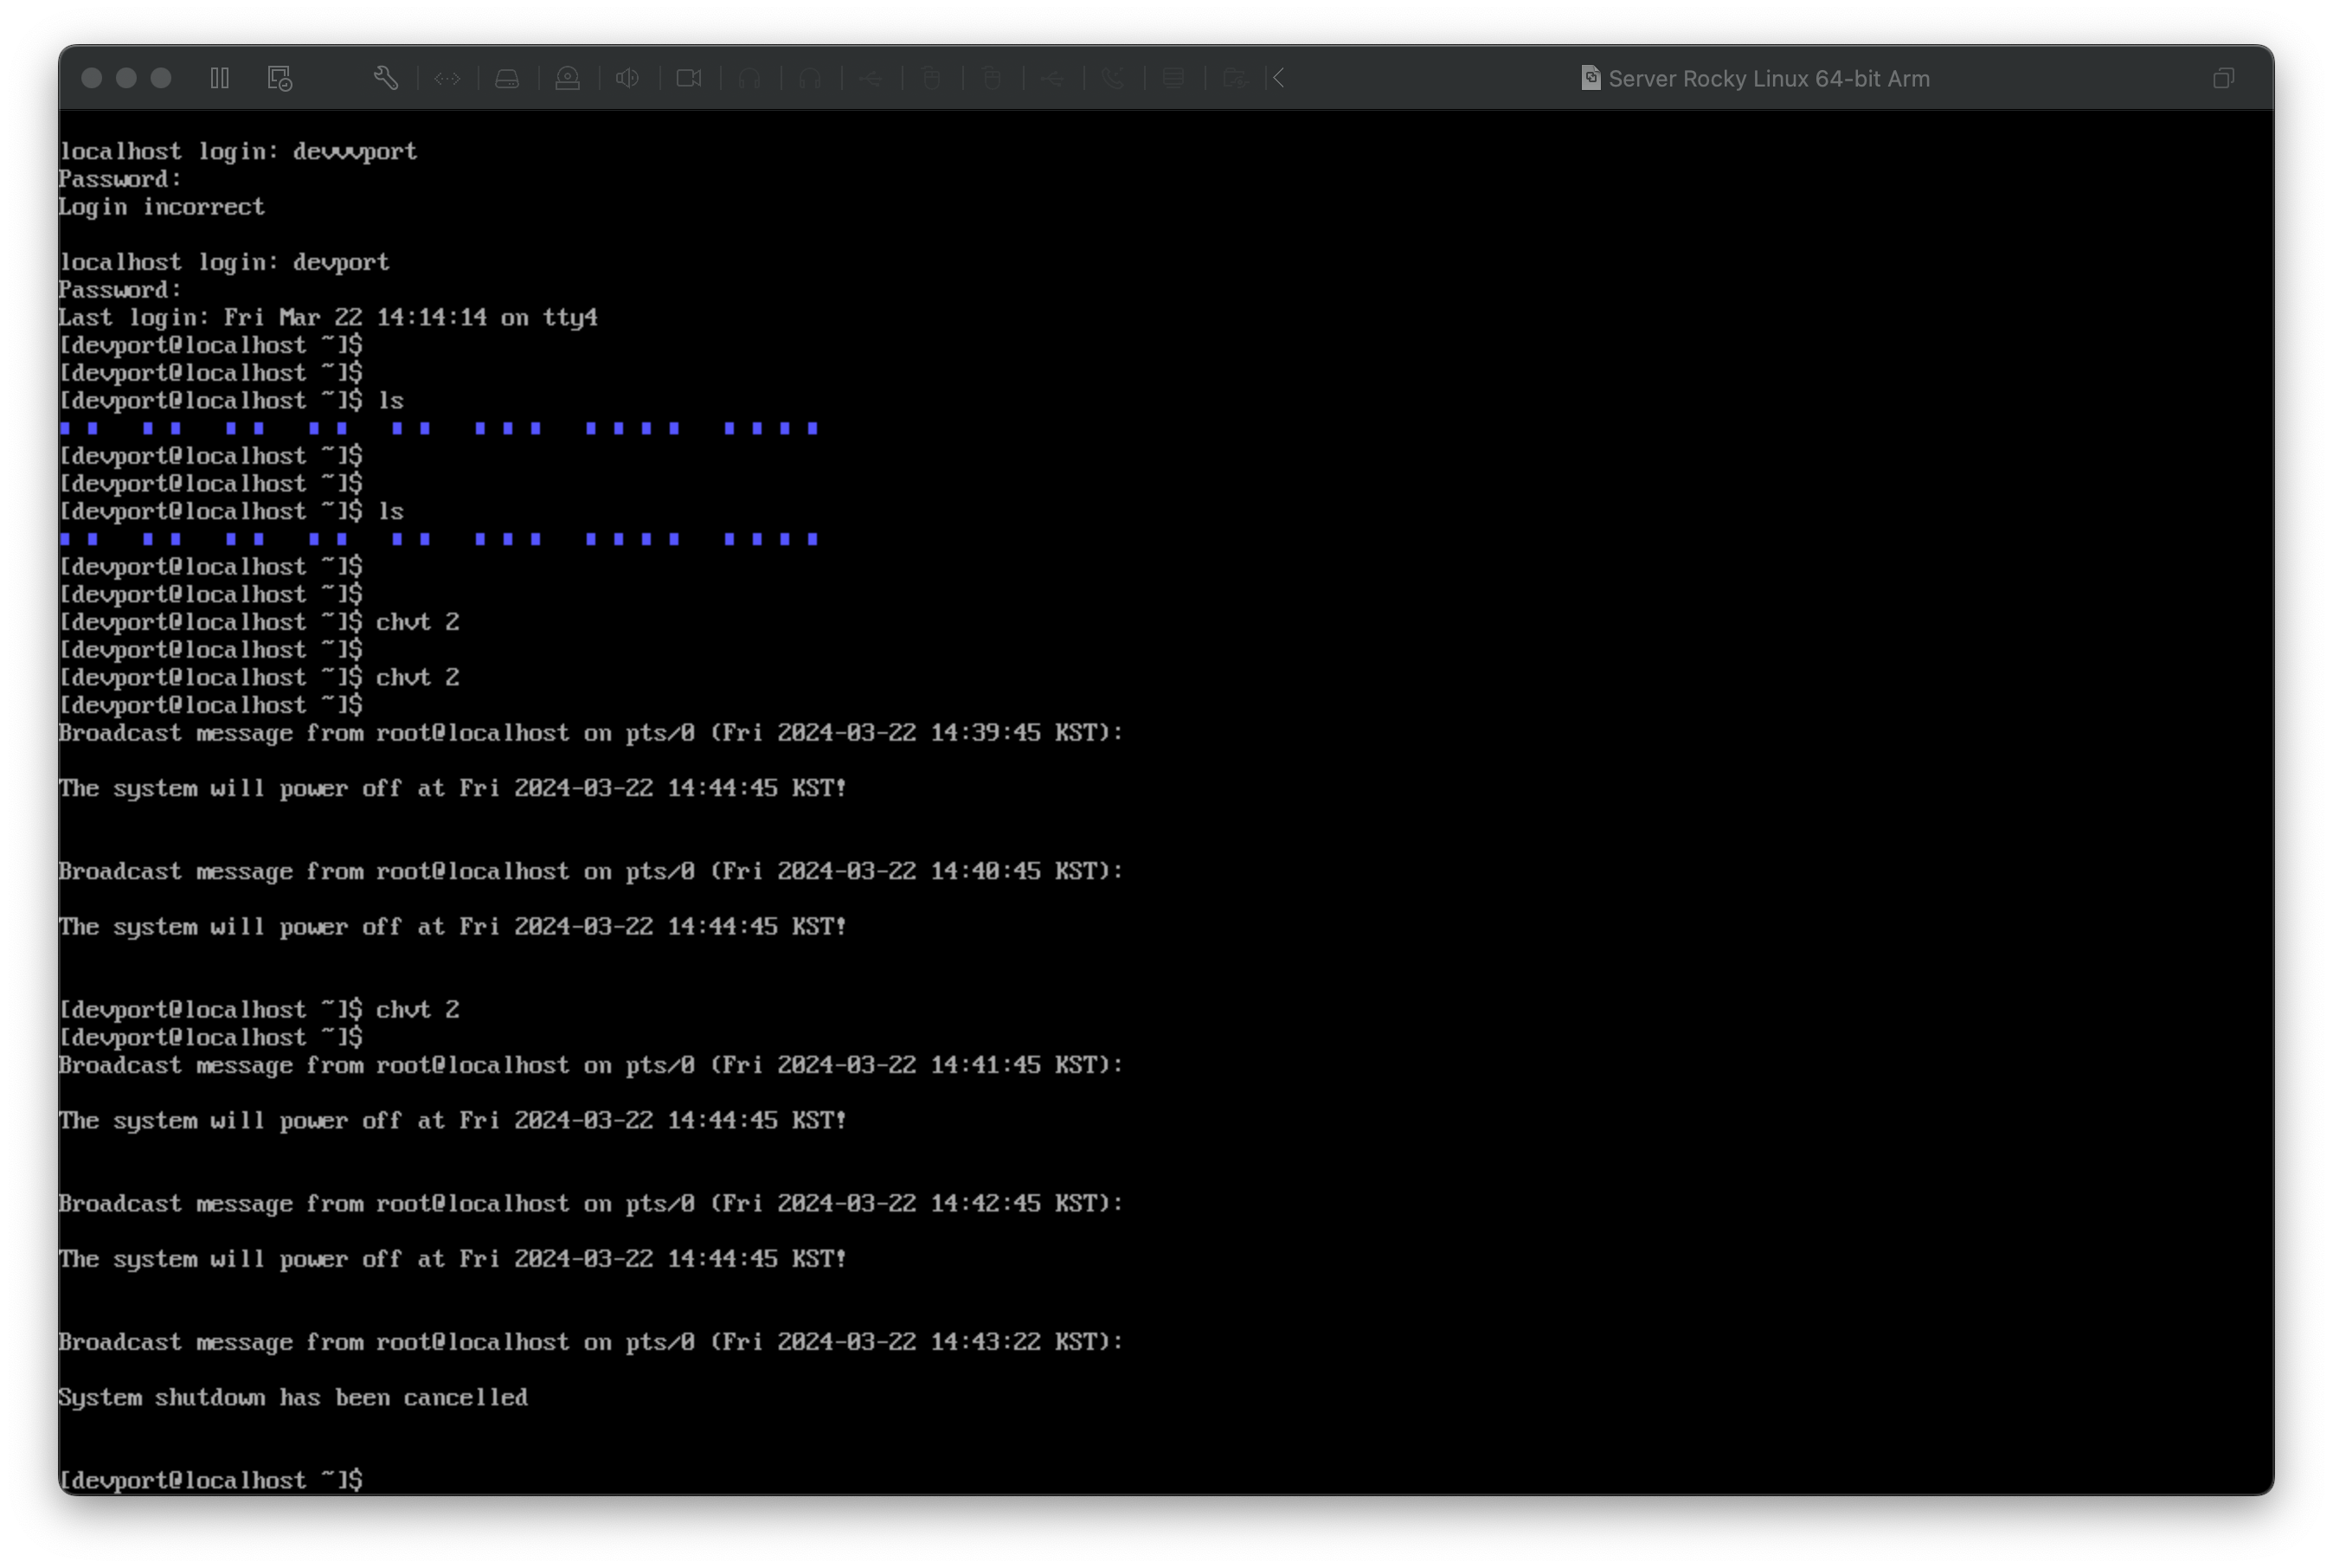Collapse toolbar devices with left chevron
Viewport: 2333px width, 1568px height.
click(1279, 78)
